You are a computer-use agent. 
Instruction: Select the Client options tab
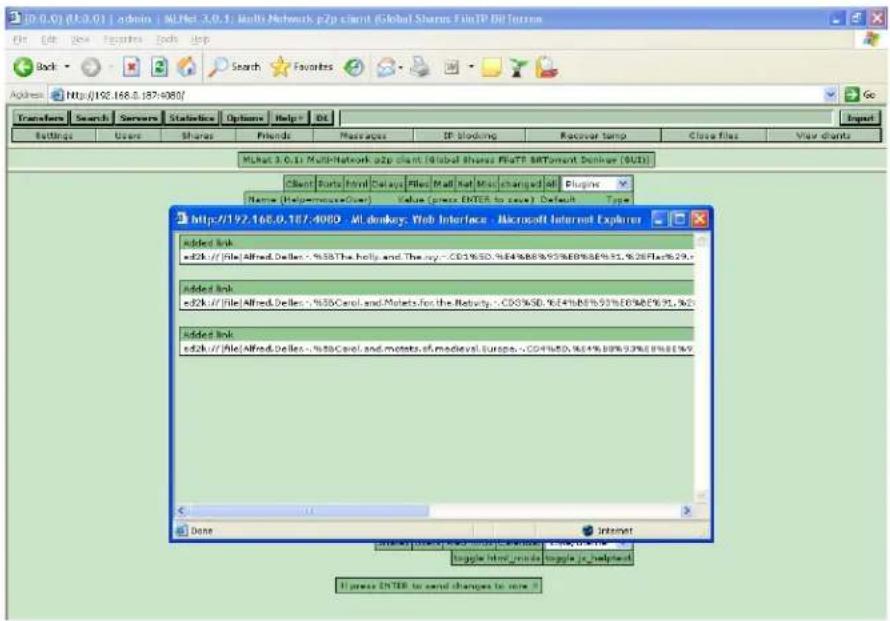(x=299, y=184)
